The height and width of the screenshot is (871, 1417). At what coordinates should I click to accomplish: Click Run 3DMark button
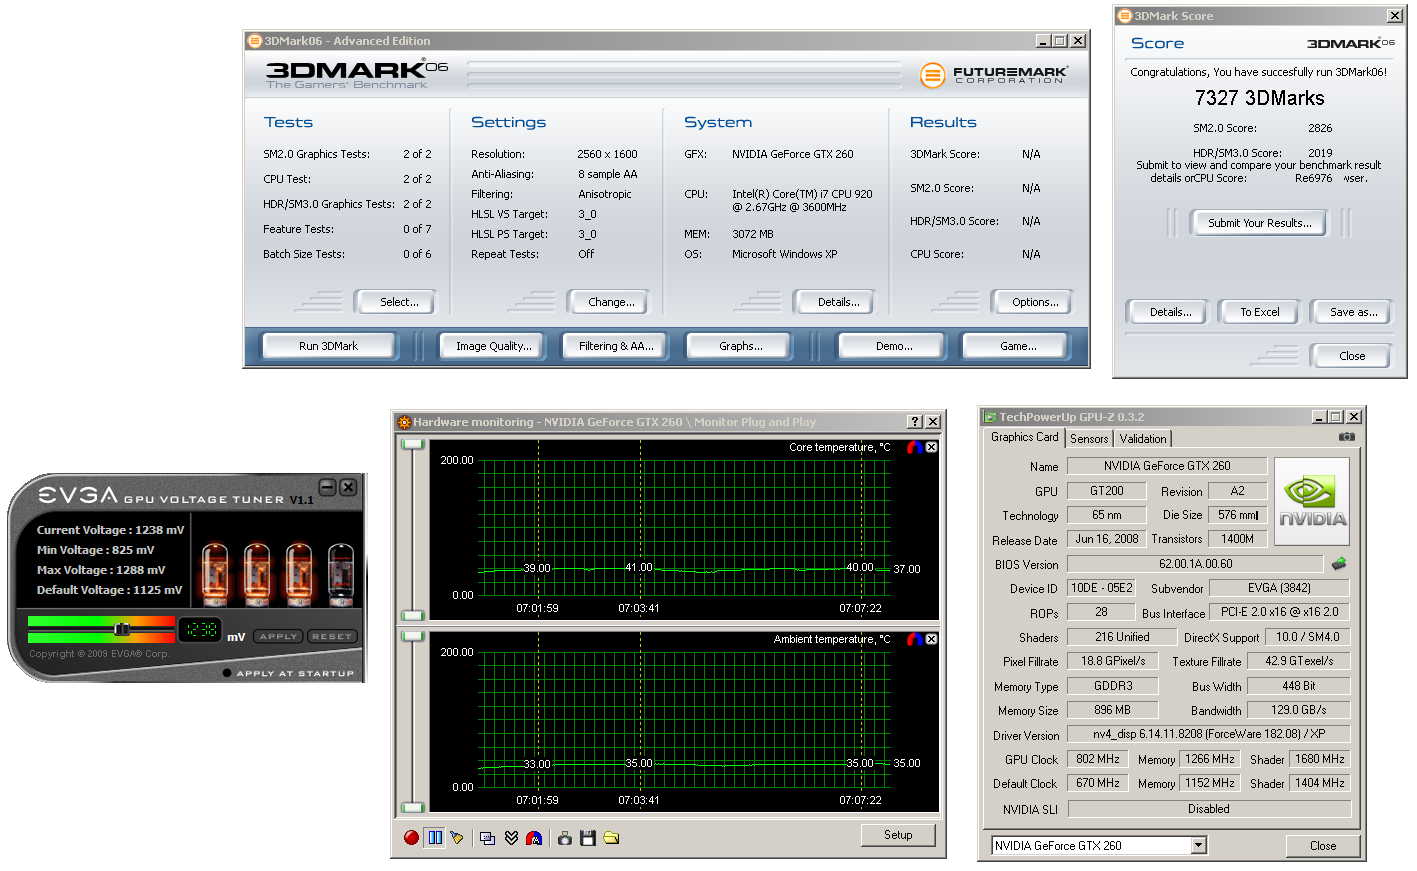328,346
